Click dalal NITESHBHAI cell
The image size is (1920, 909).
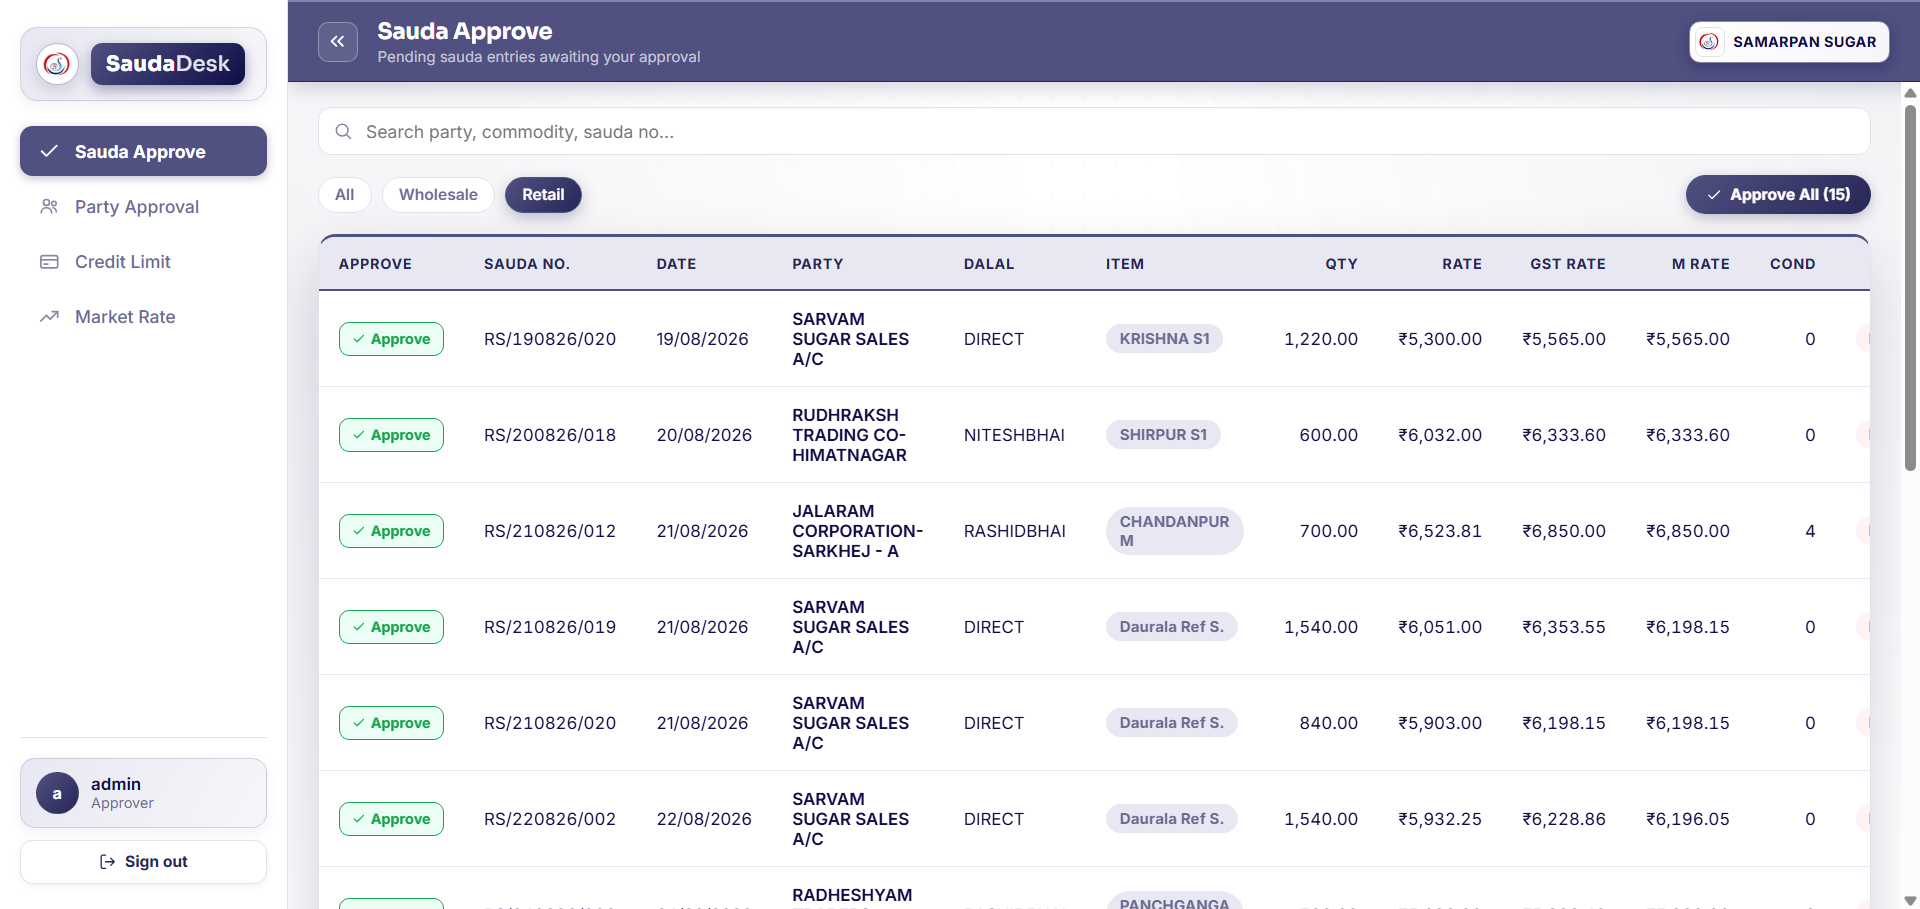coord(1014,435)
